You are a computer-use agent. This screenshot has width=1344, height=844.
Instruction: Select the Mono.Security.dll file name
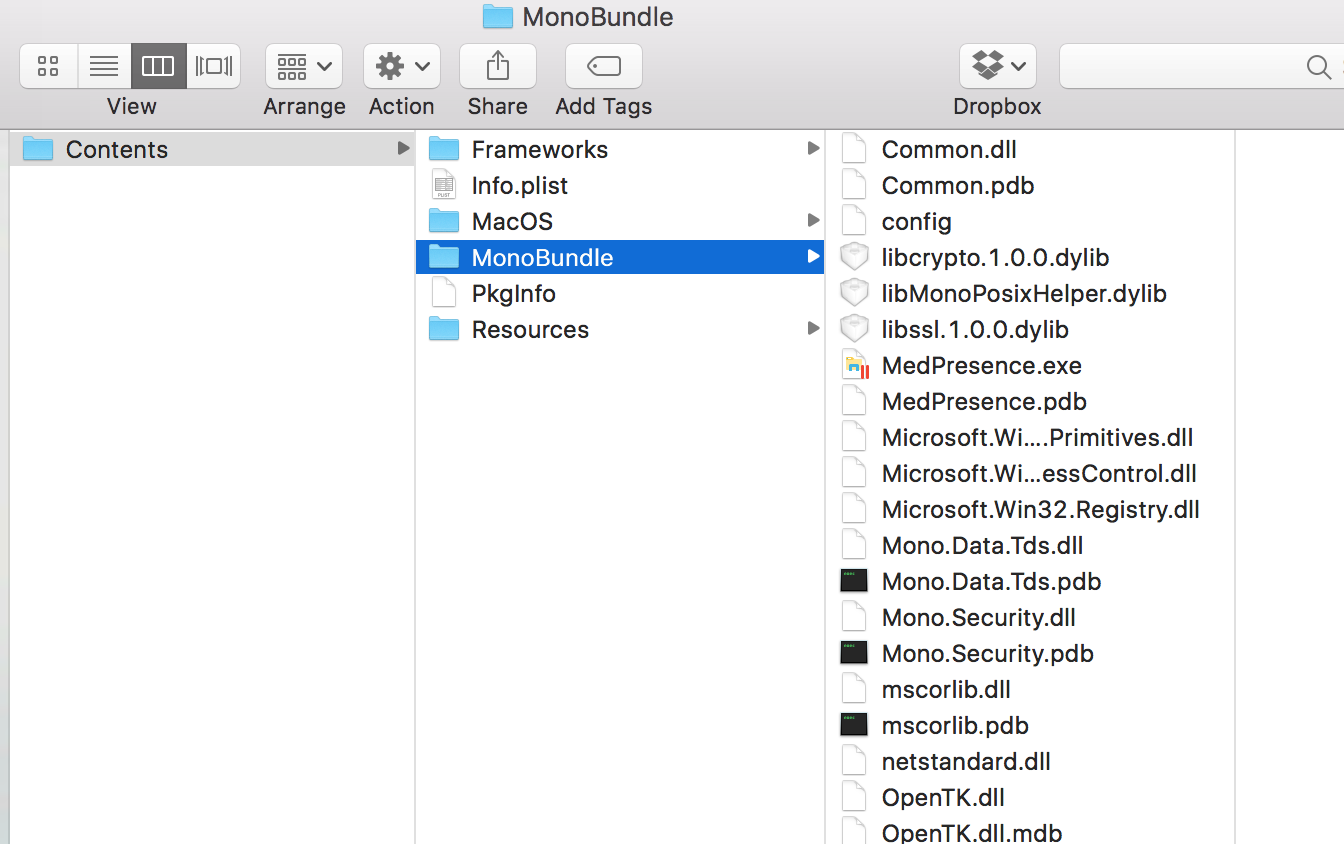[978, 617]
